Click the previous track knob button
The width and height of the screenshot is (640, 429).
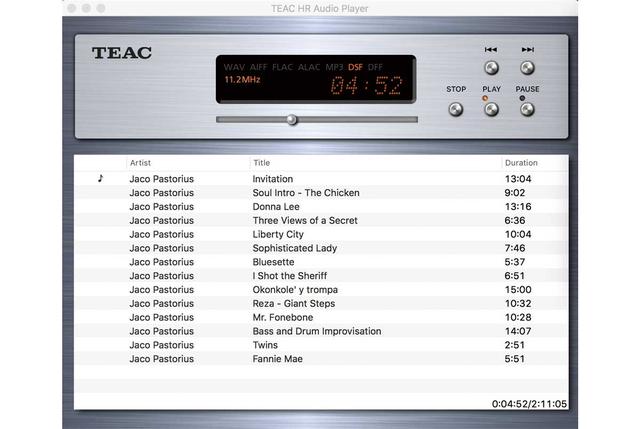[491, 68]
